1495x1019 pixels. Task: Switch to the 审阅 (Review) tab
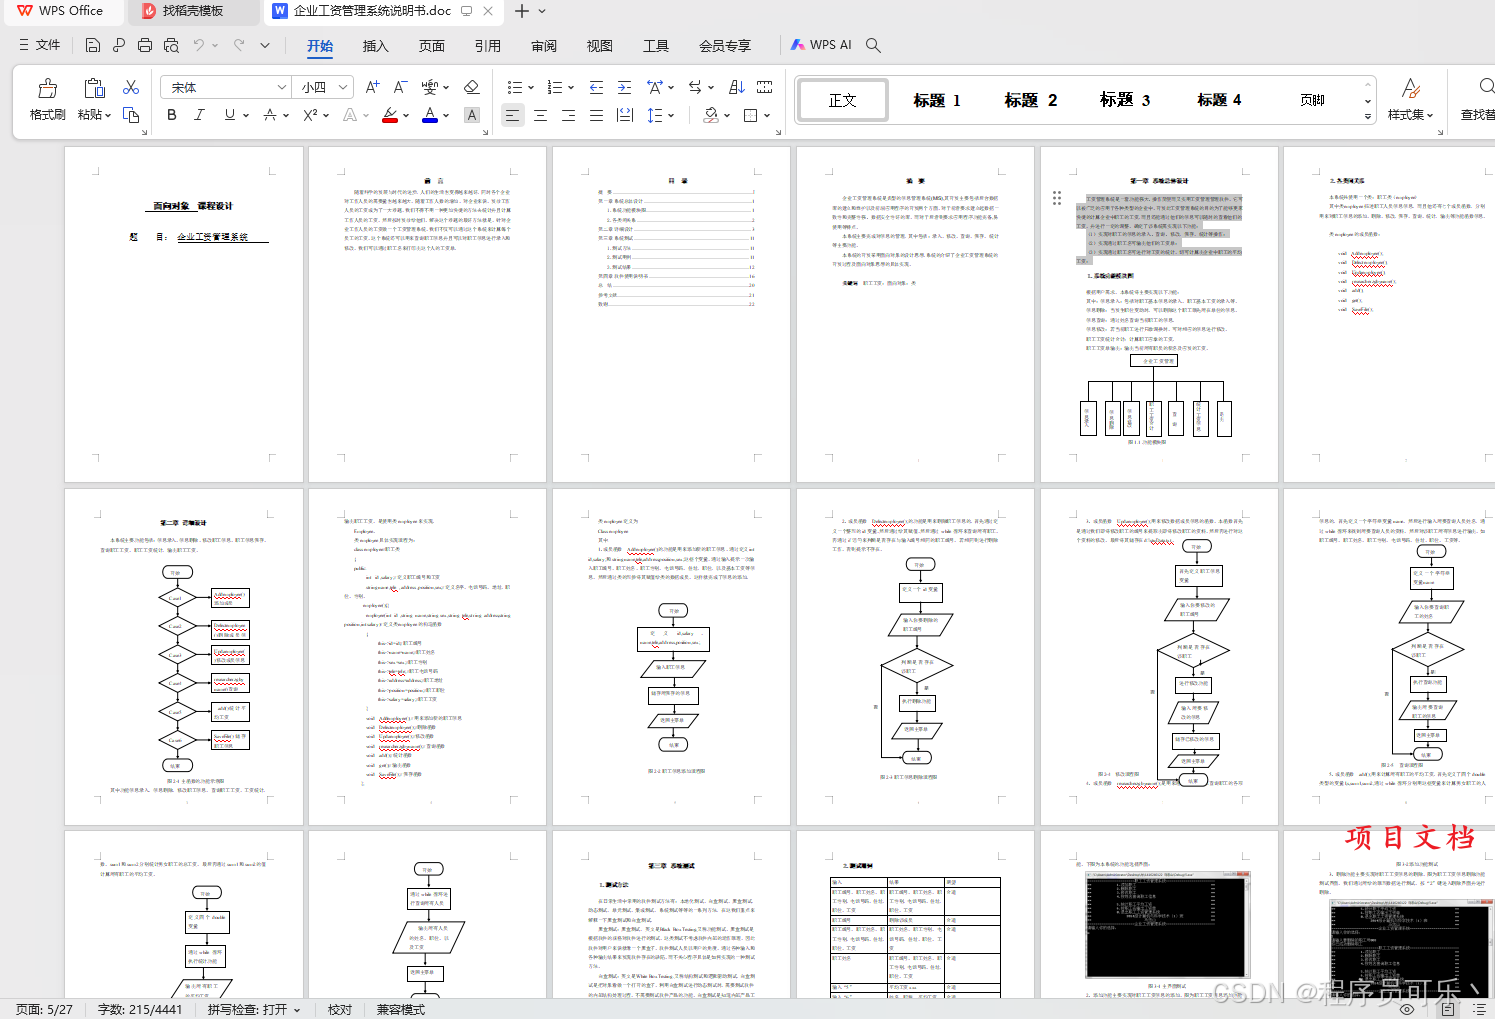pyautogui.click(x=543, y=45)
